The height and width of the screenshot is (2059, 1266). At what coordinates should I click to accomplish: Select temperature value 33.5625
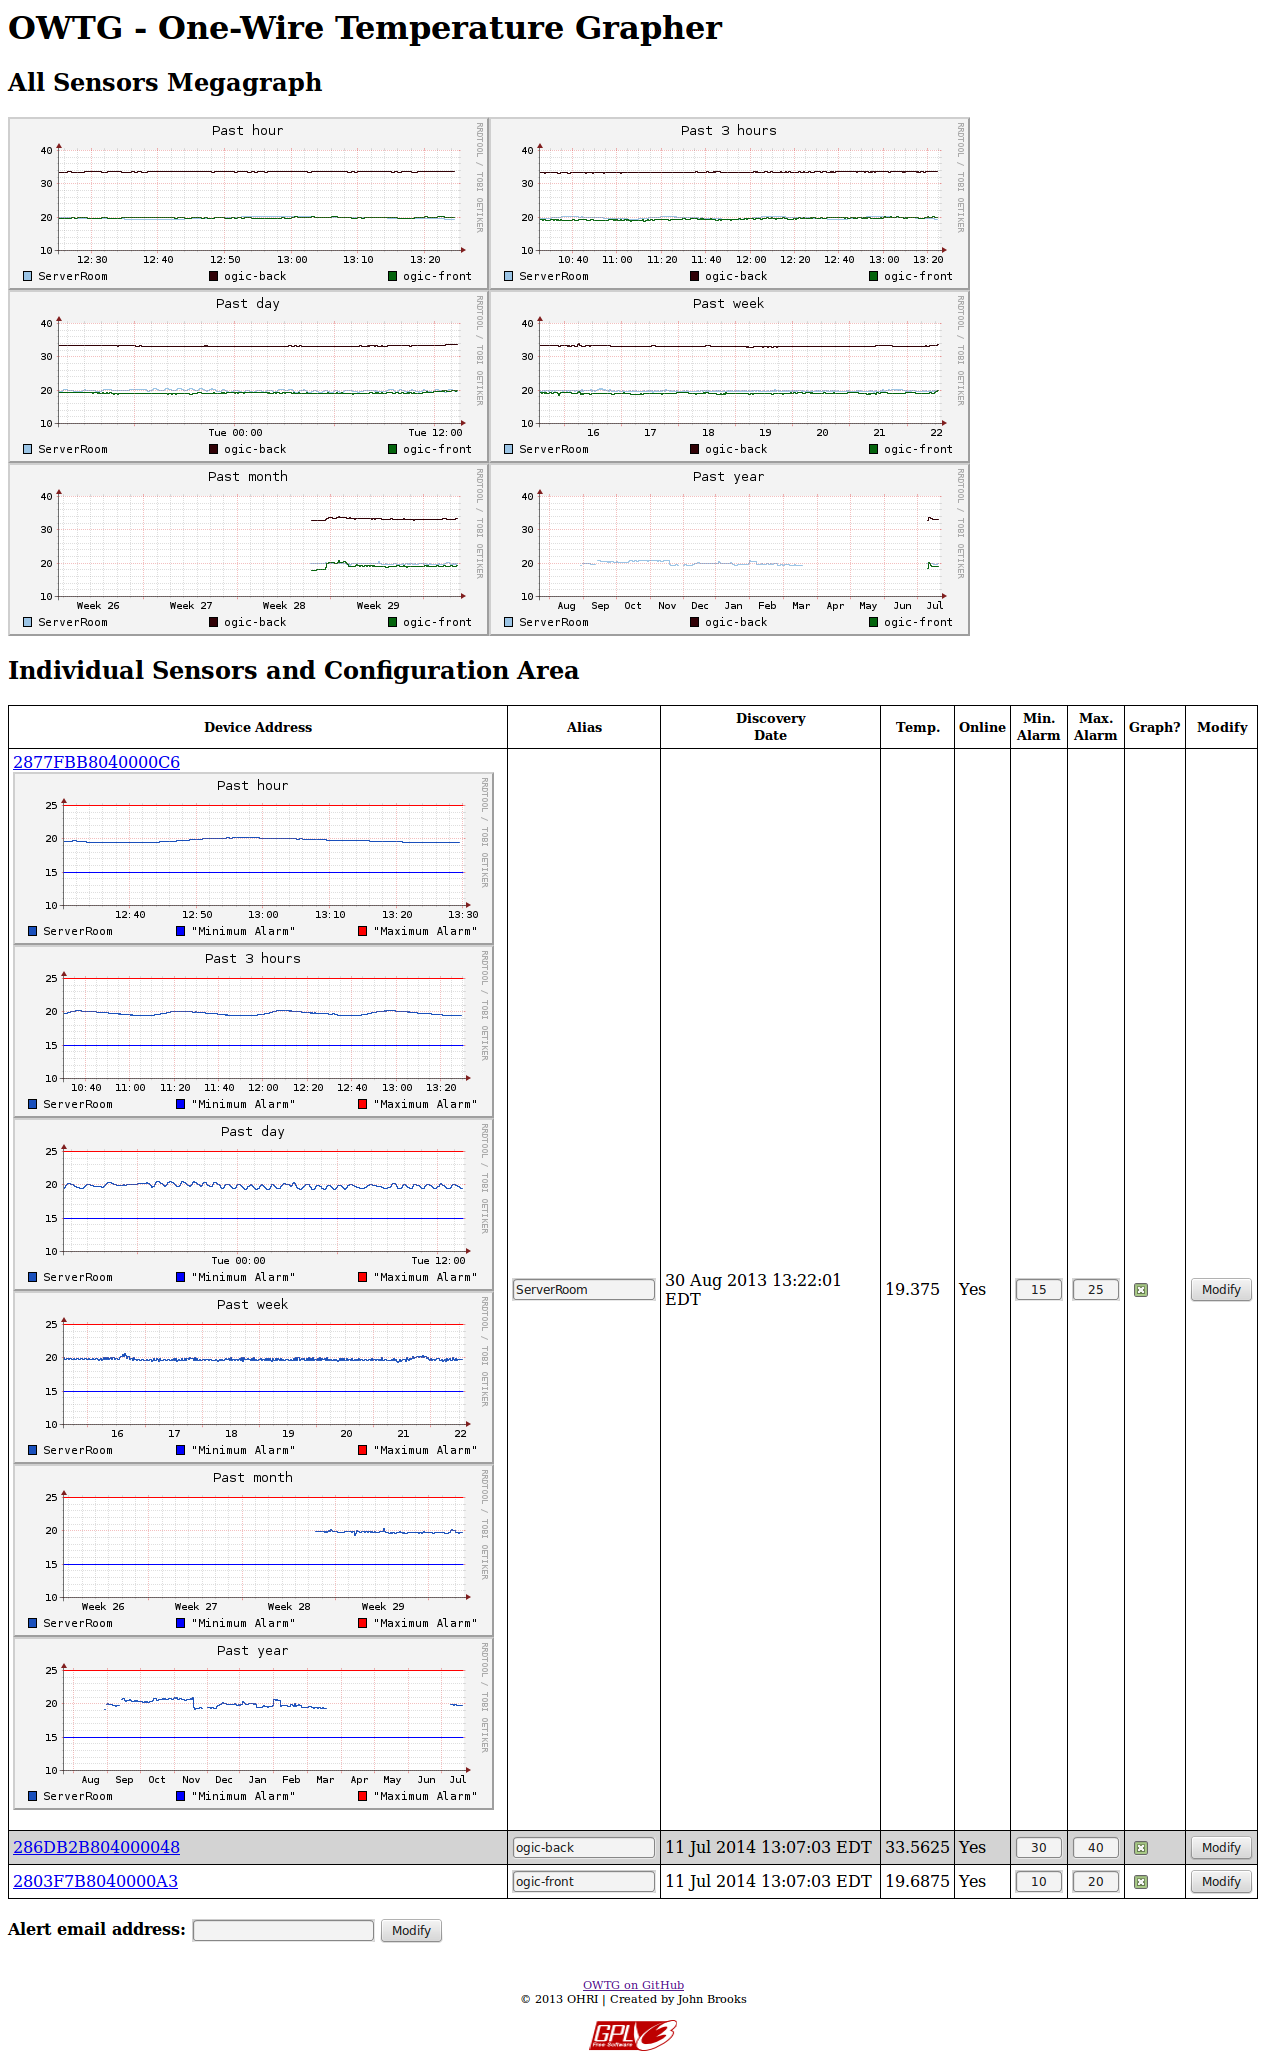pos(917,1848)
